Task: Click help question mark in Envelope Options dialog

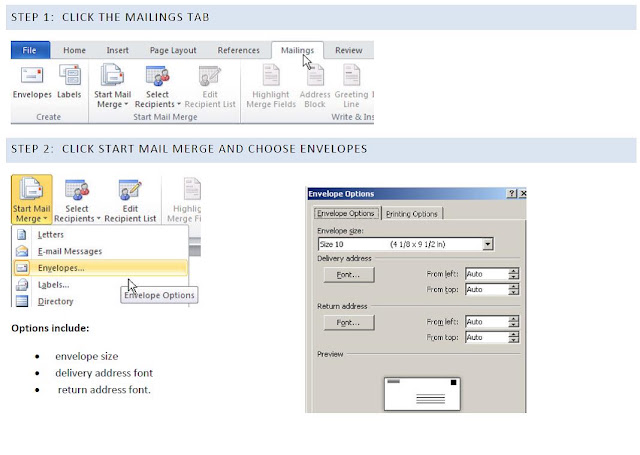Action: 511,193
